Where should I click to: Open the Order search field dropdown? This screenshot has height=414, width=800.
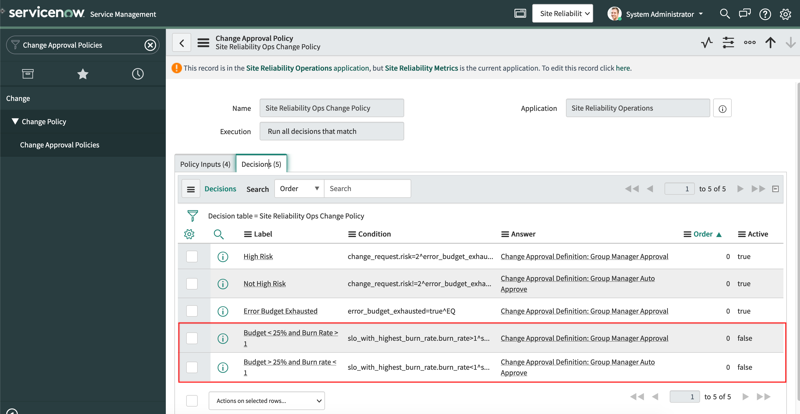299,188
